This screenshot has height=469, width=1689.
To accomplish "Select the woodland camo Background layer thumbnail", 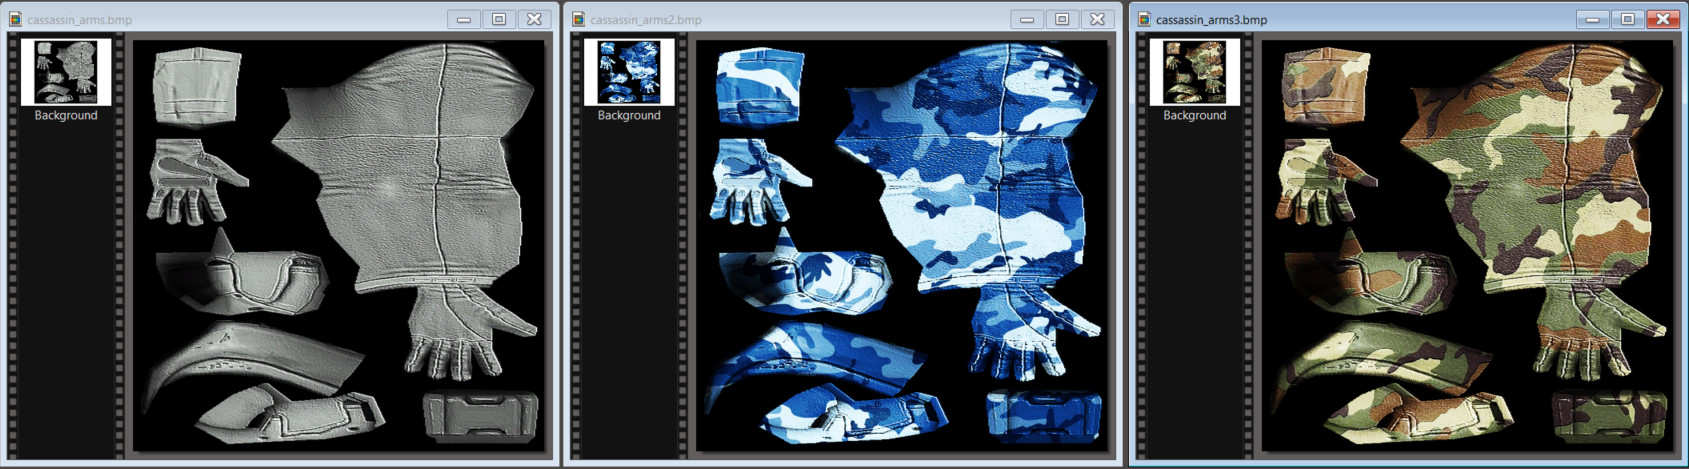I will coord(1194,72).
